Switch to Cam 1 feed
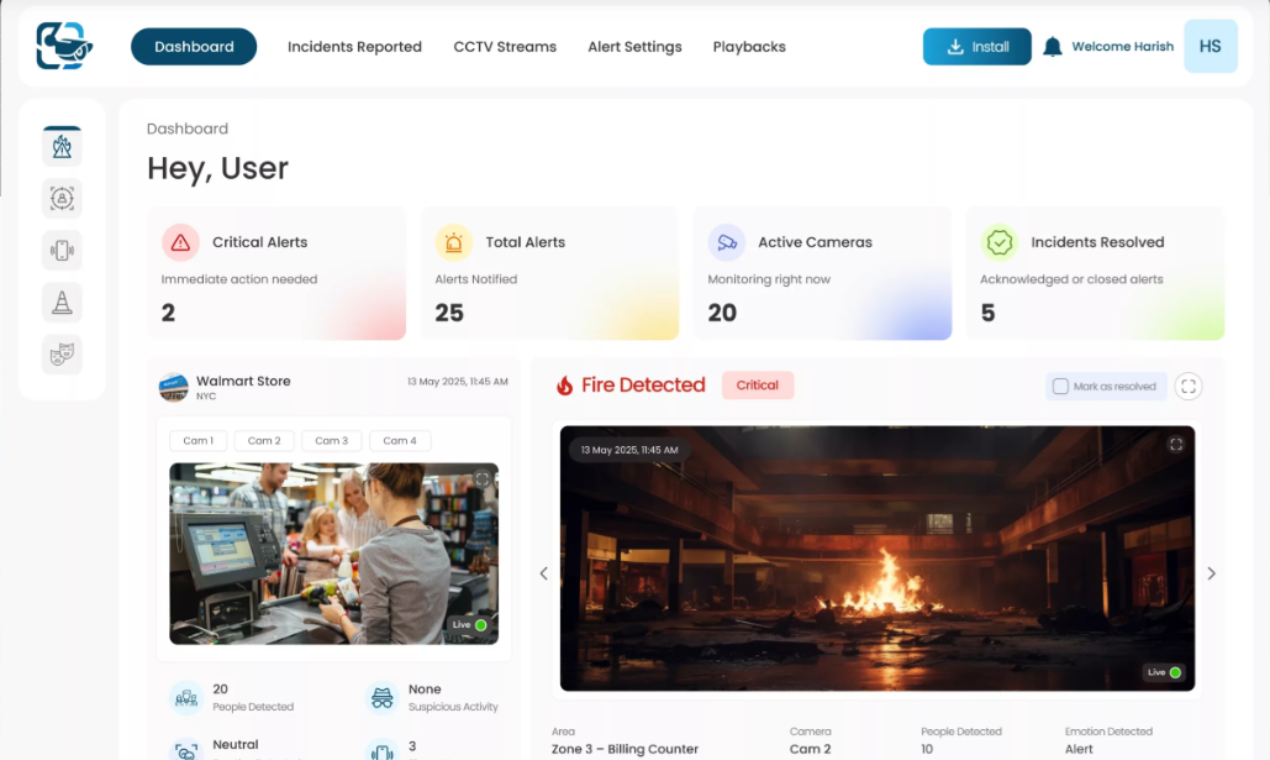This screenshot has width=1270, height=760. coord(198,441)
